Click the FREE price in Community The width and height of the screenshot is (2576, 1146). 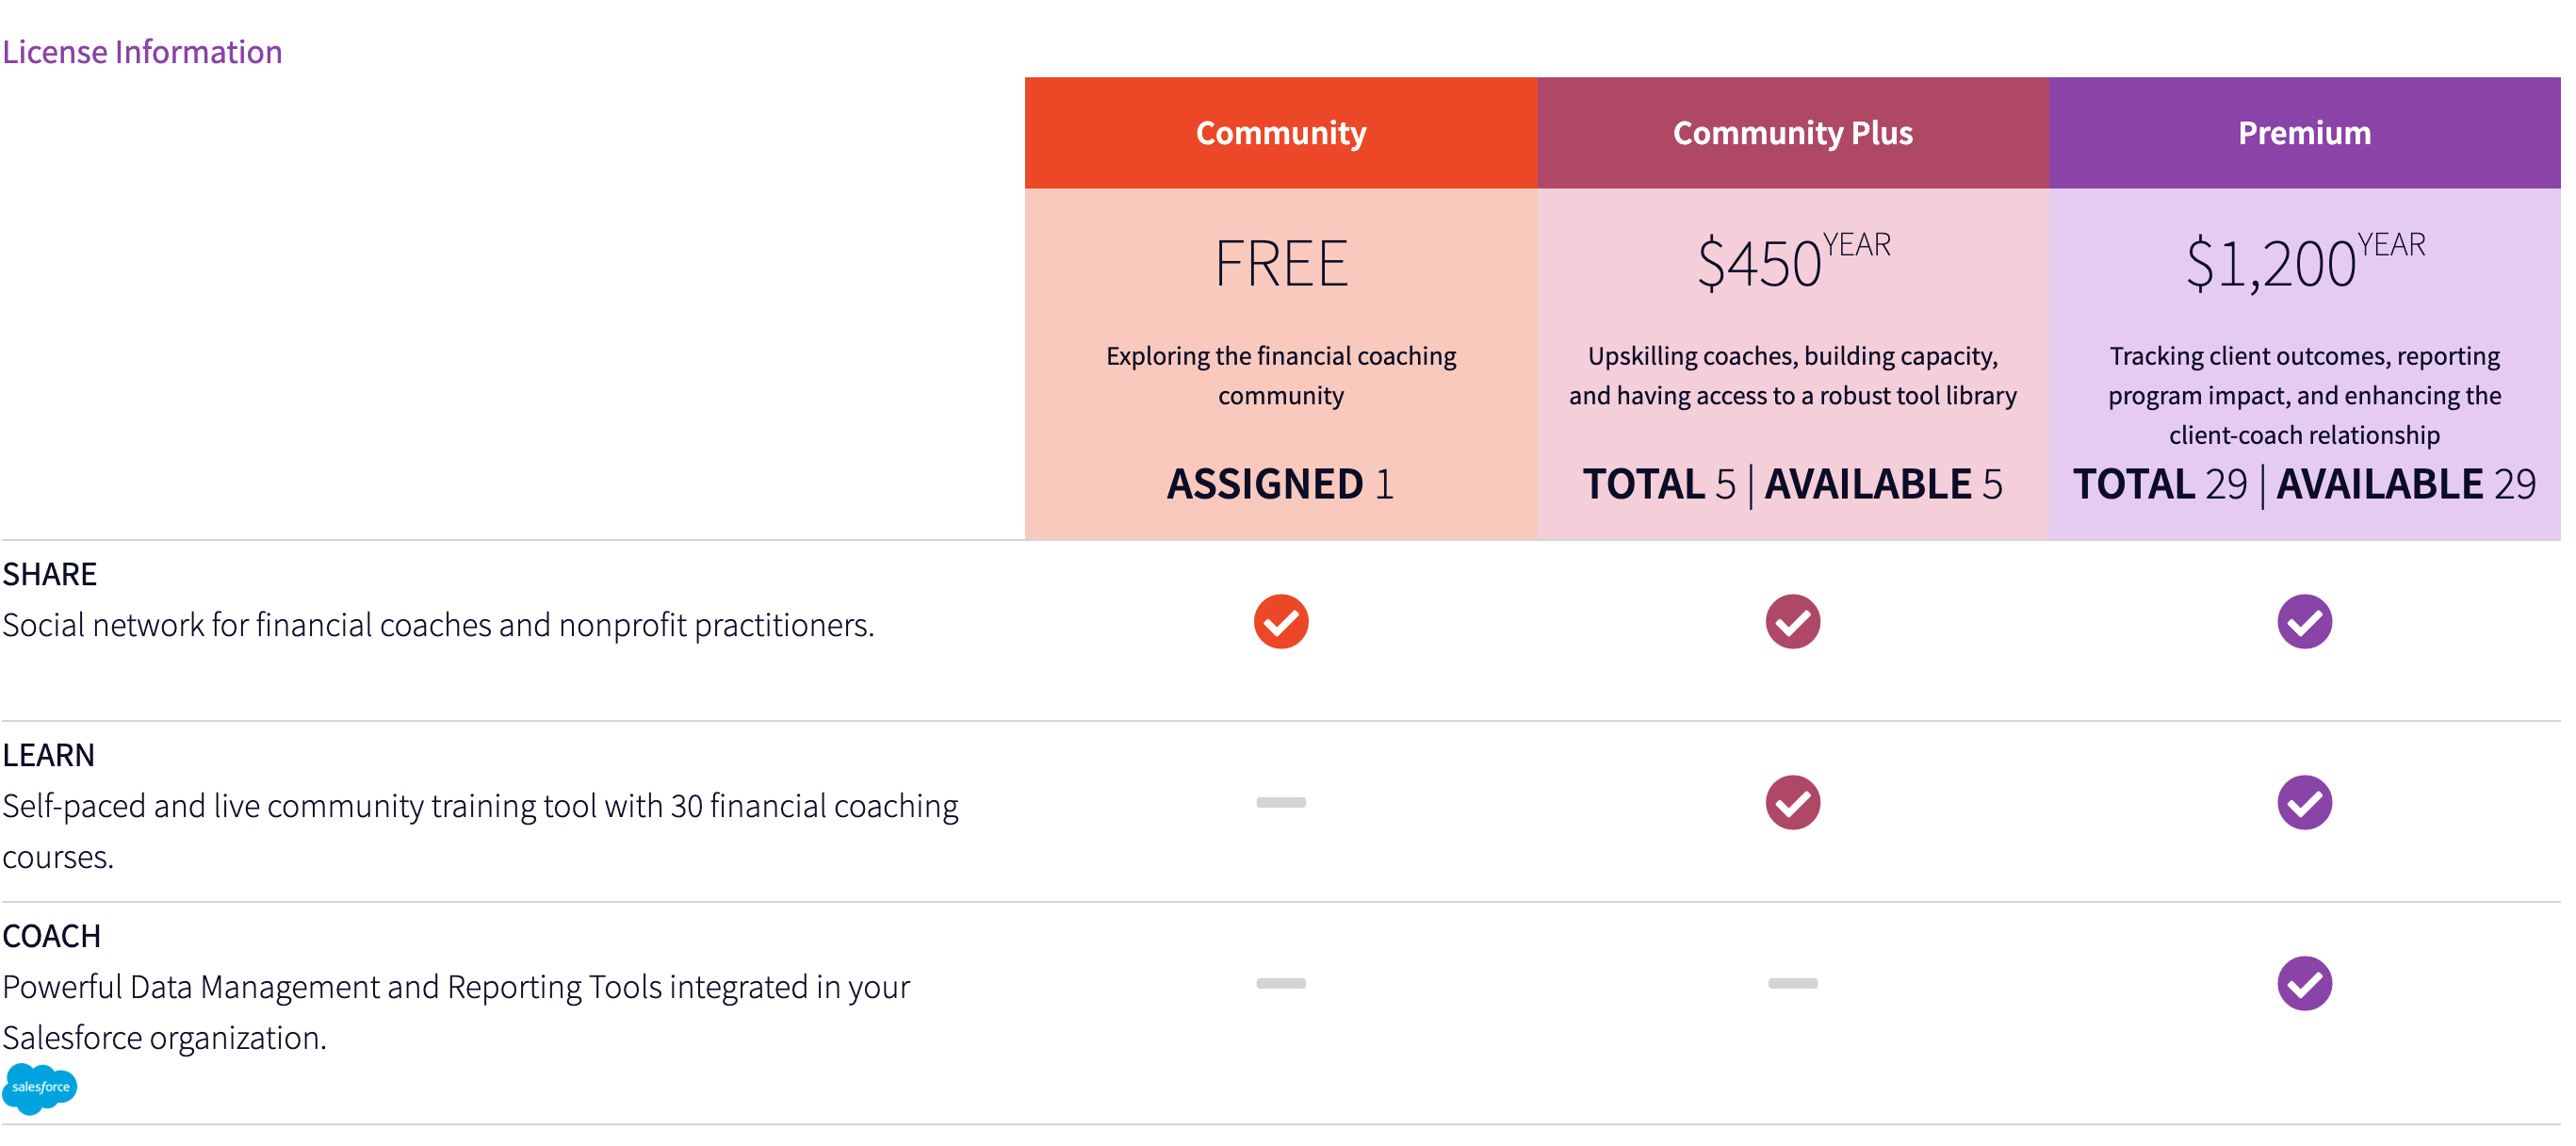click(1280, 264)
